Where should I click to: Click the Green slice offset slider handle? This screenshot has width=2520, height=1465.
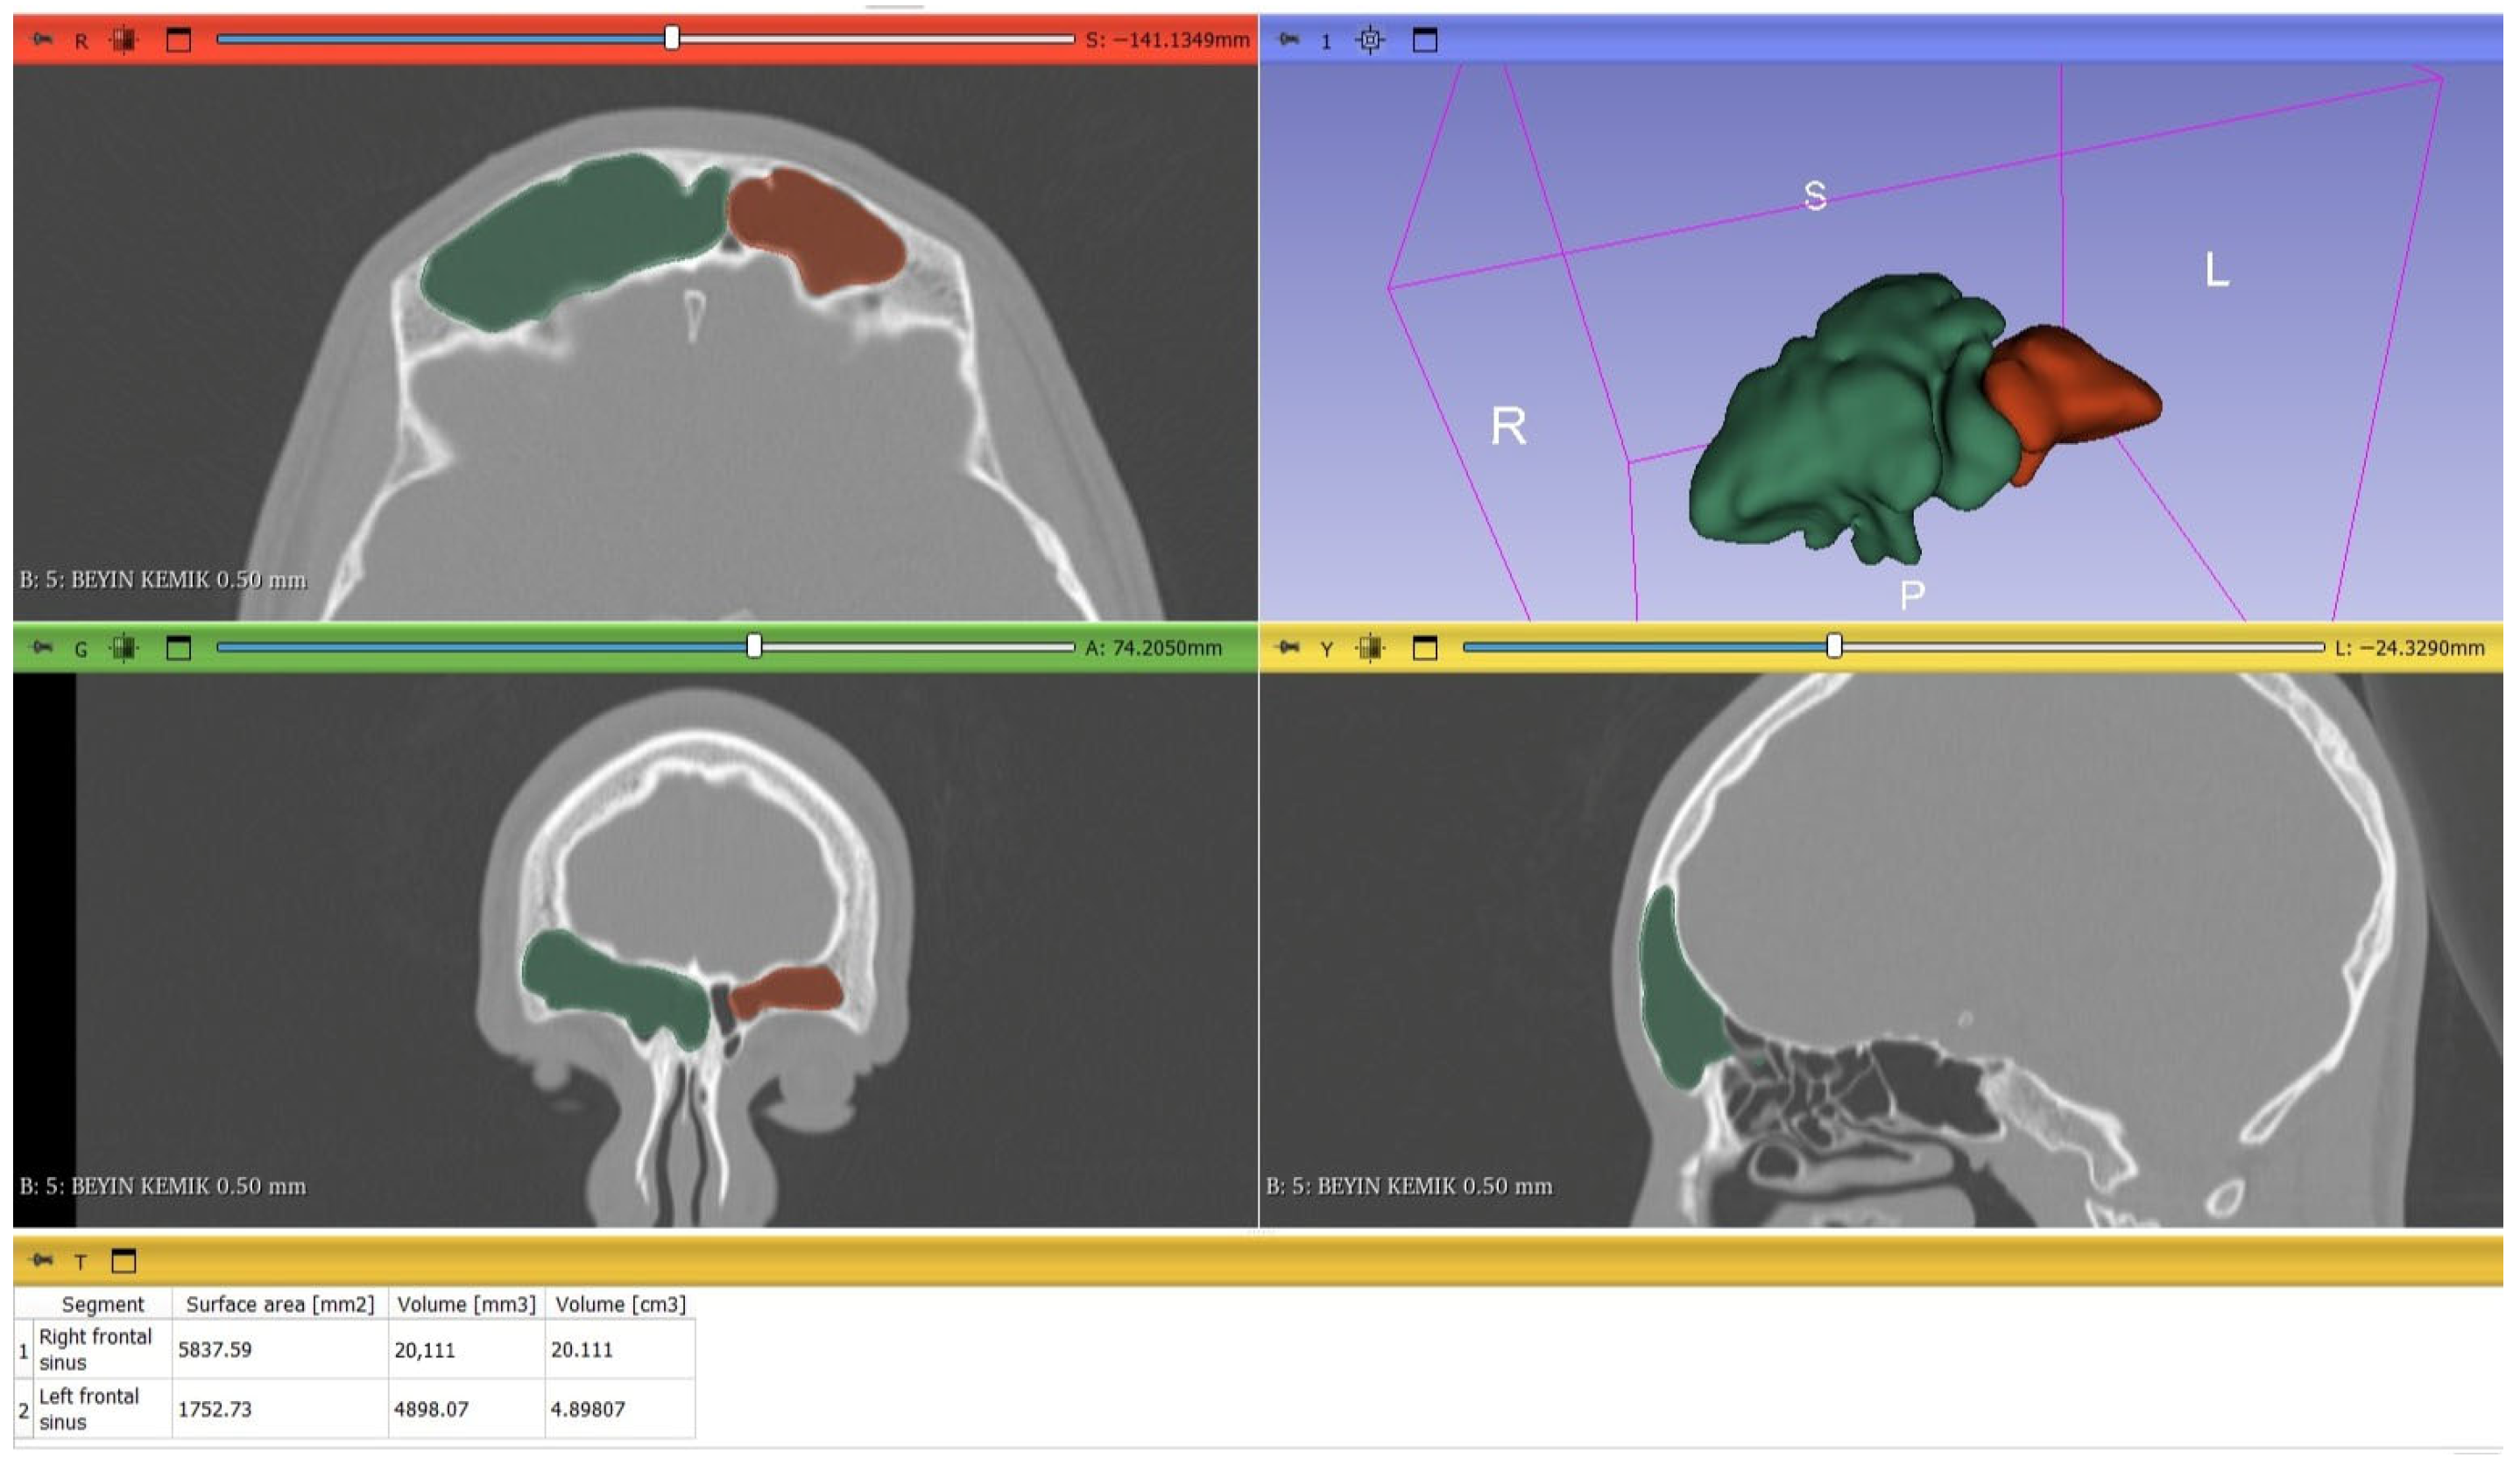[x=755, y=648]
